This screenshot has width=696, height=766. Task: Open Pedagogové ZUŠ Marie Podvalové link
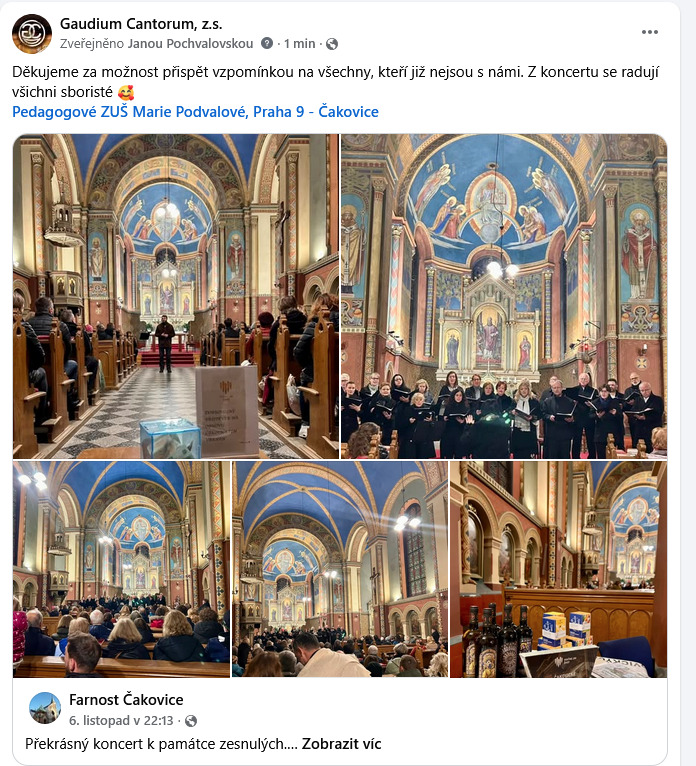(195, 112)
